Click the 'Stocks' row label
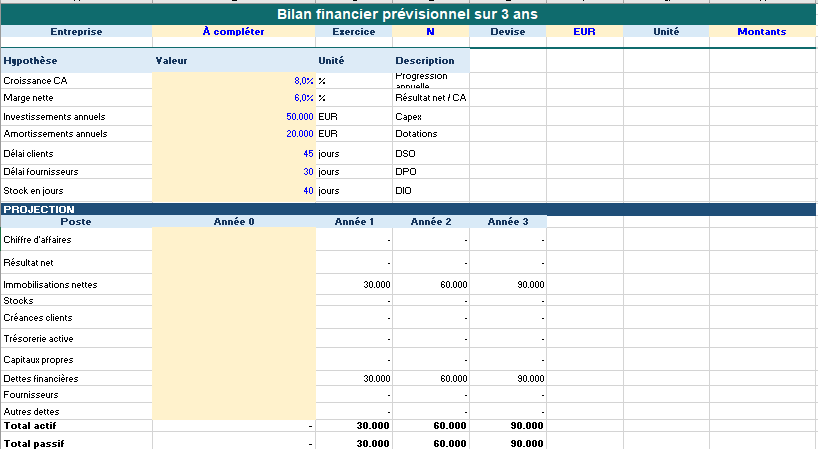This screenshot has width=818, height=449. point(76,300)
